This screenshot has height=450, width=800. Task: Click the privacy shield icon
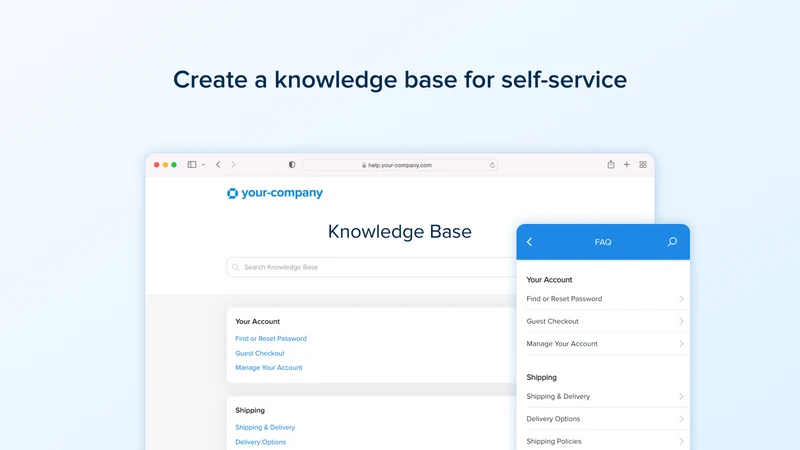(x=292, y=165)
